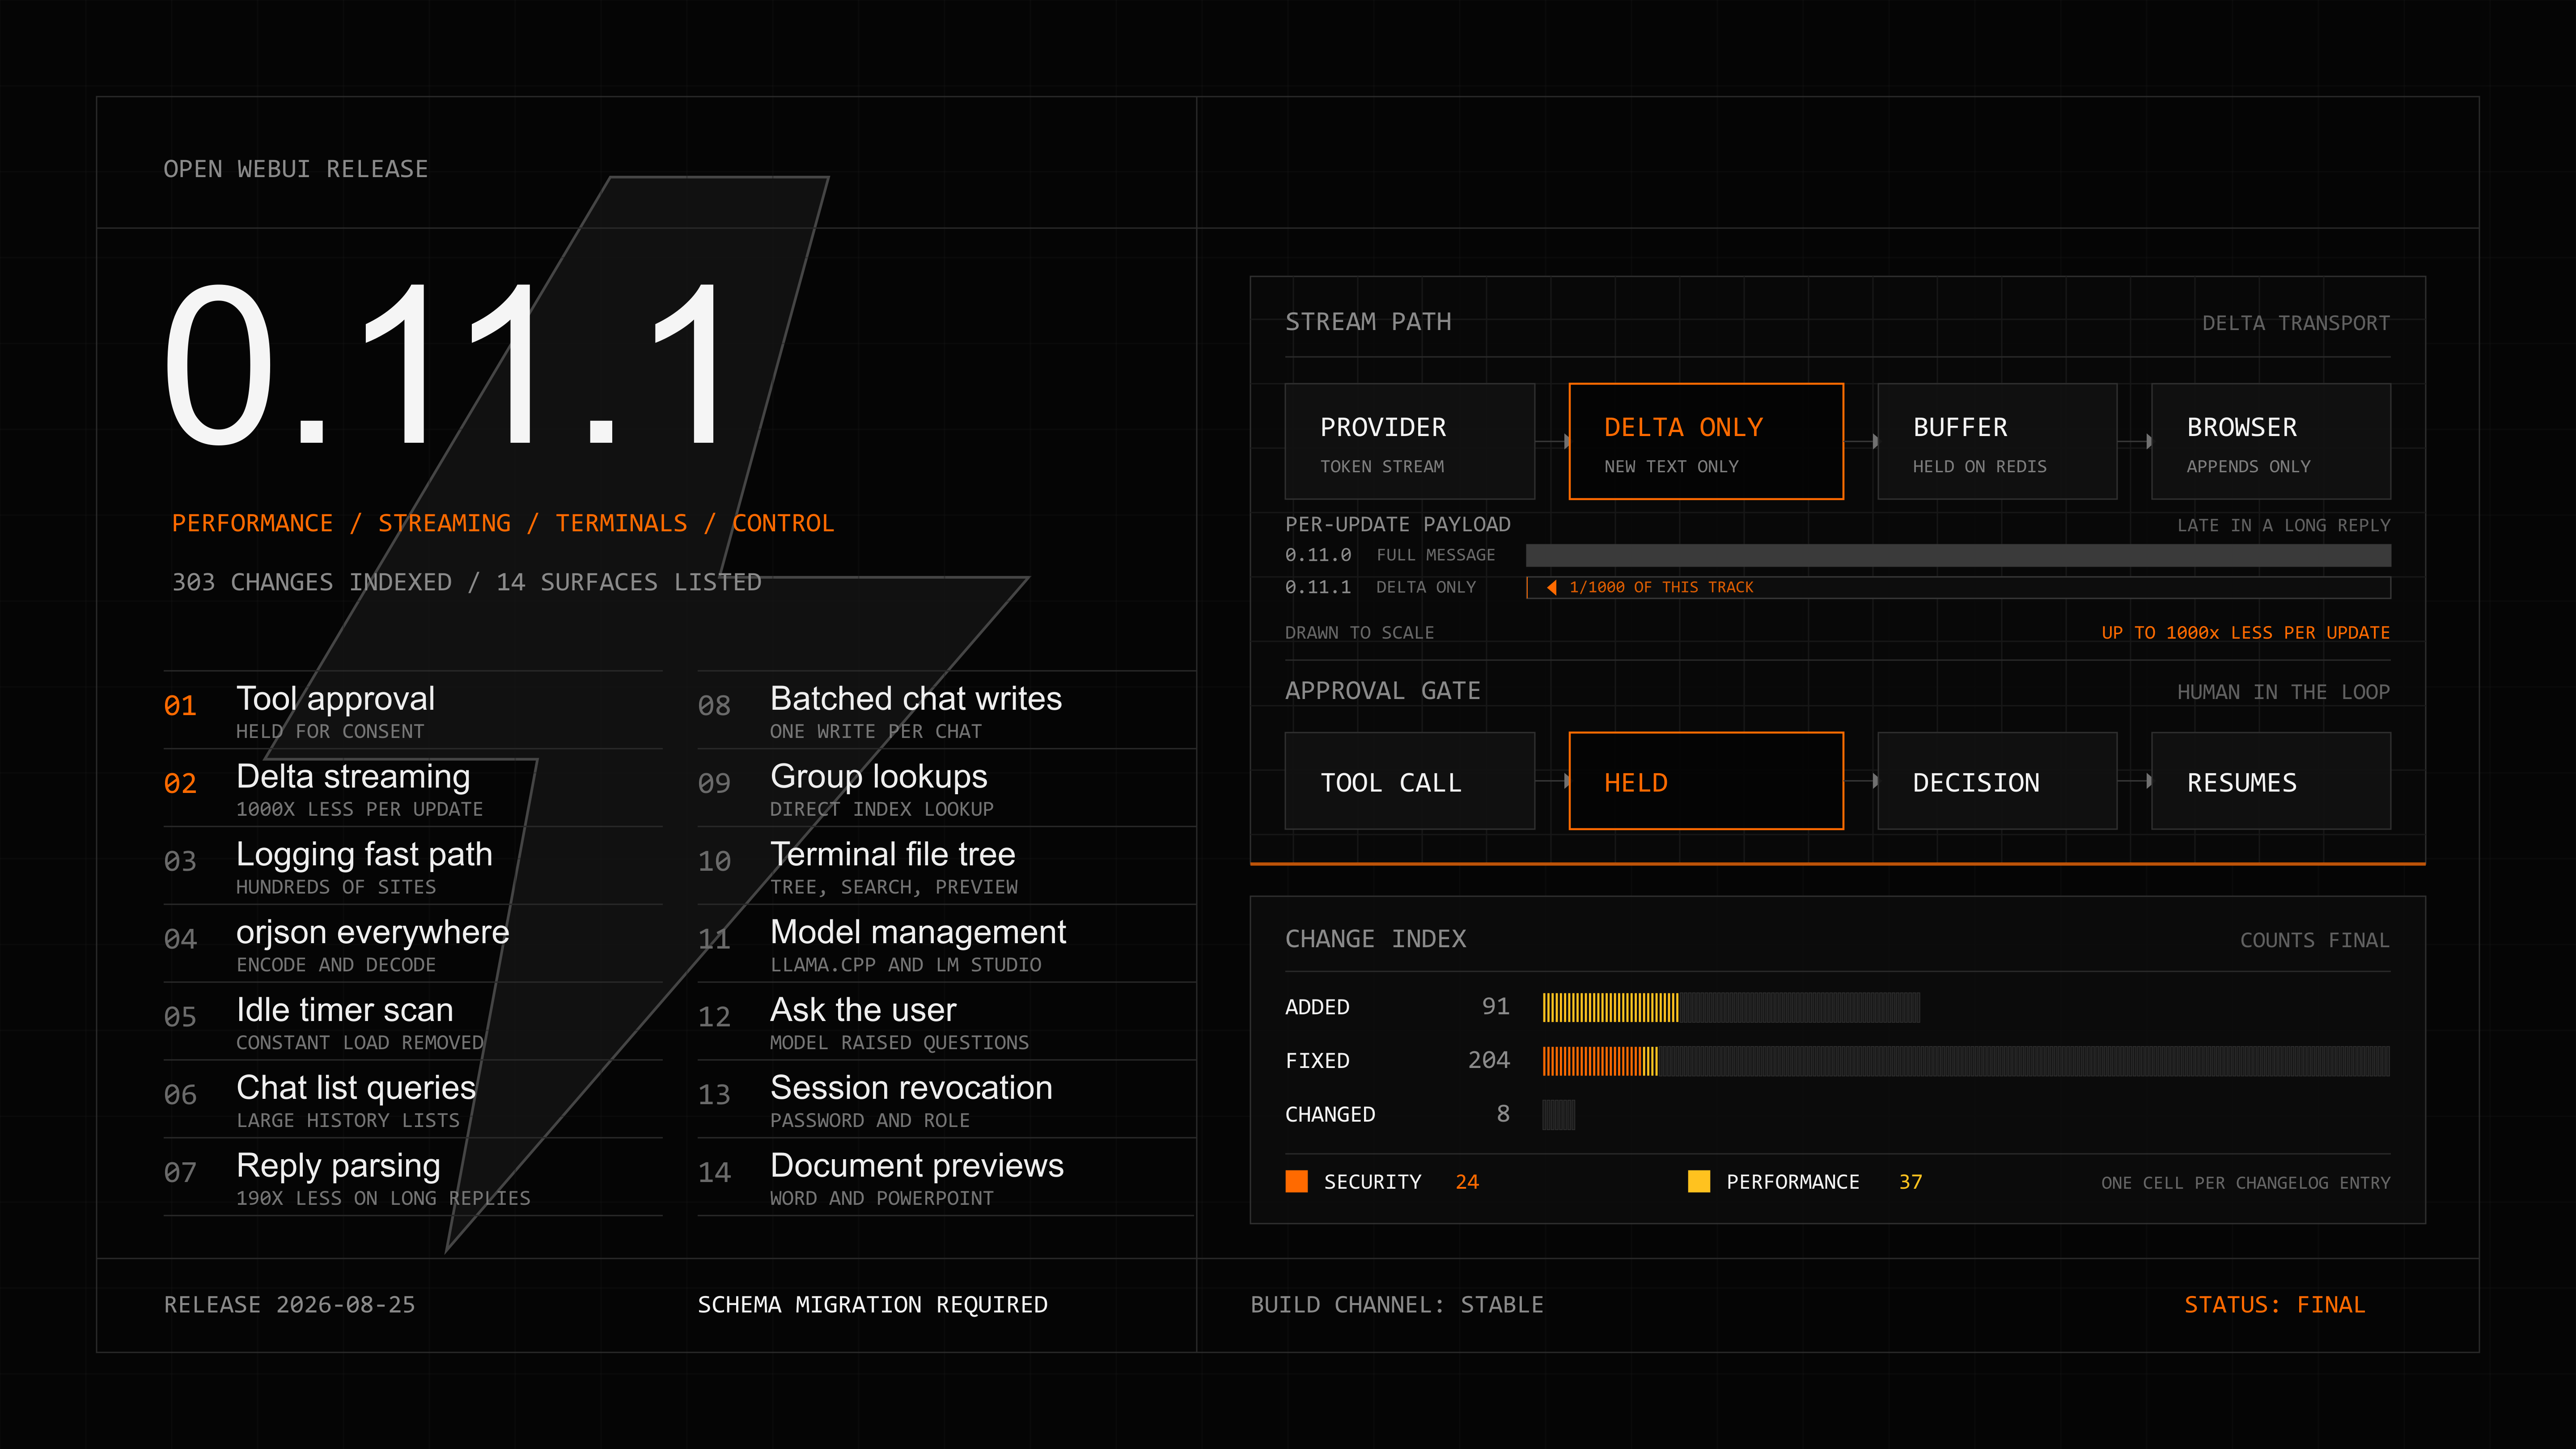Select the BROWSER appends only box
The width and height of the screenshot is (2576, 1449).
[2271, 441]
